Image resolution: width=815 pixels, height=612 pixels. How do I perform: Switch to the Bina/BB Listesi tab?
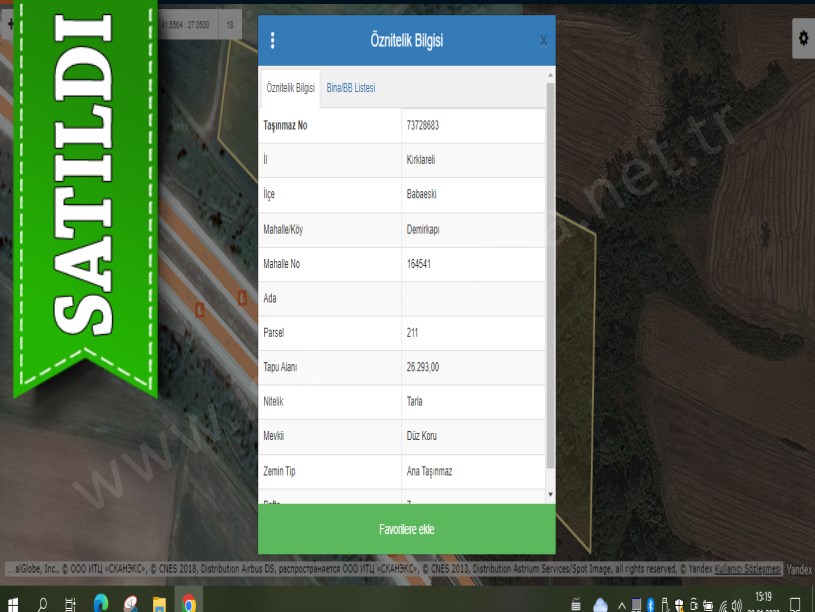[350, 88]
